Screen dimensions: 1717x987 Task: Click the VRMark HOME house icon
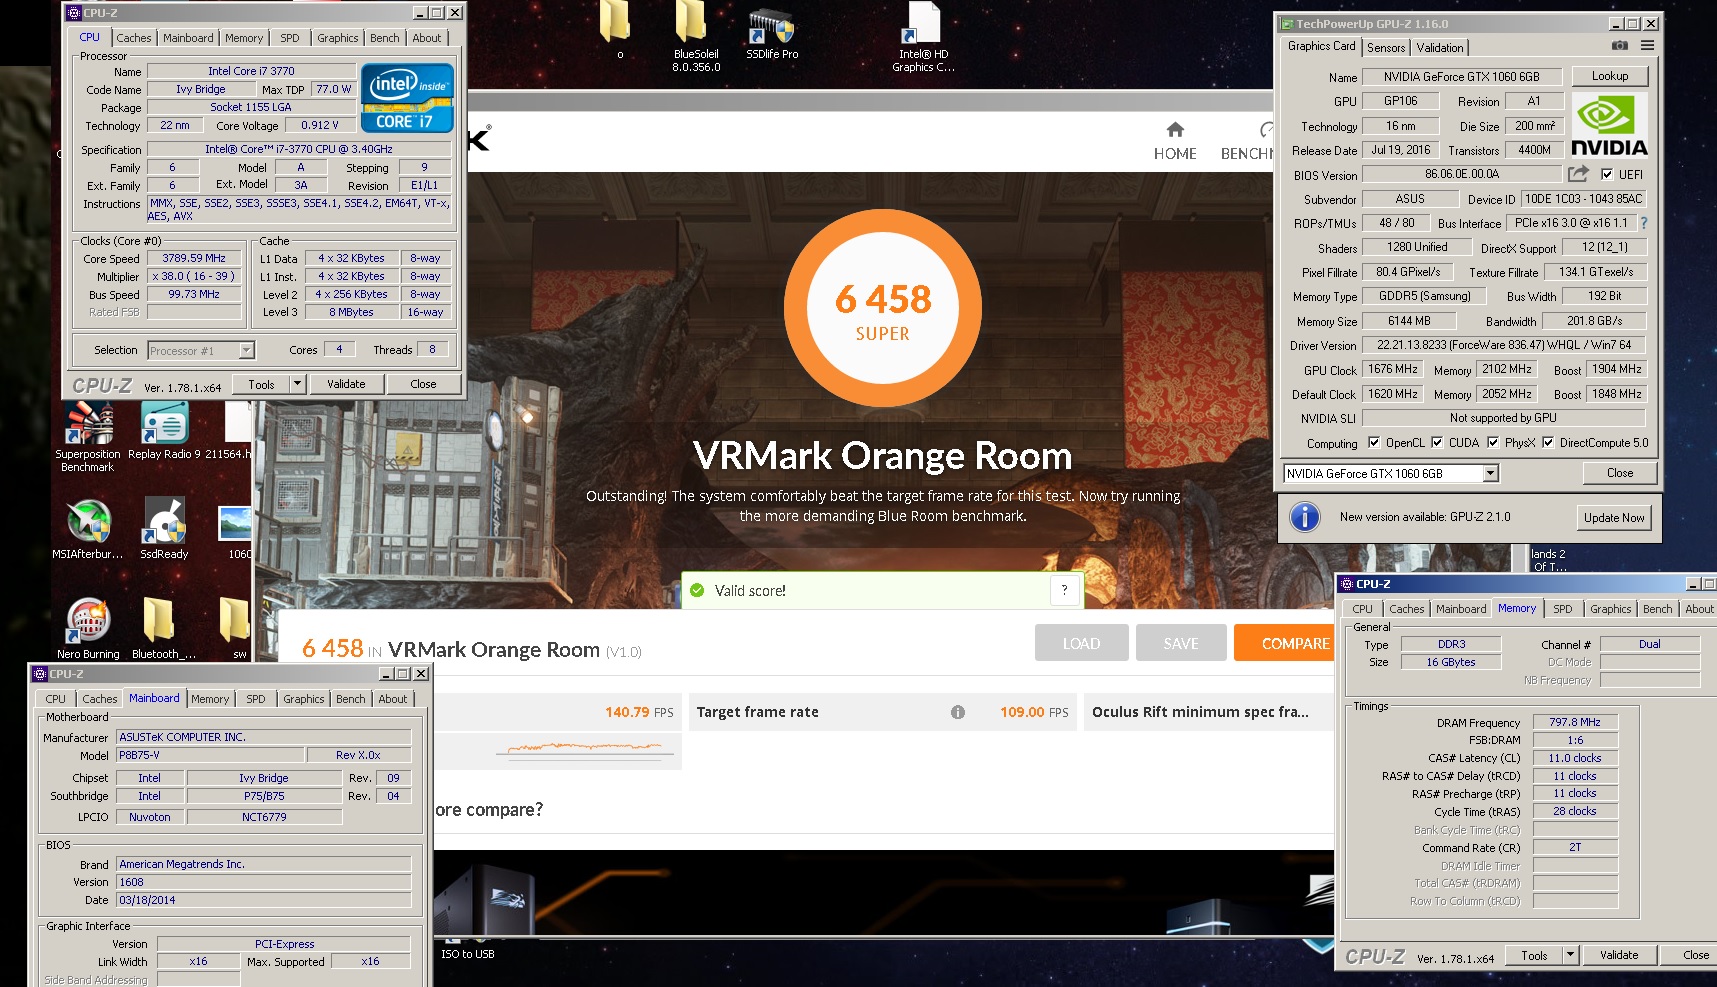point(1175,129)
